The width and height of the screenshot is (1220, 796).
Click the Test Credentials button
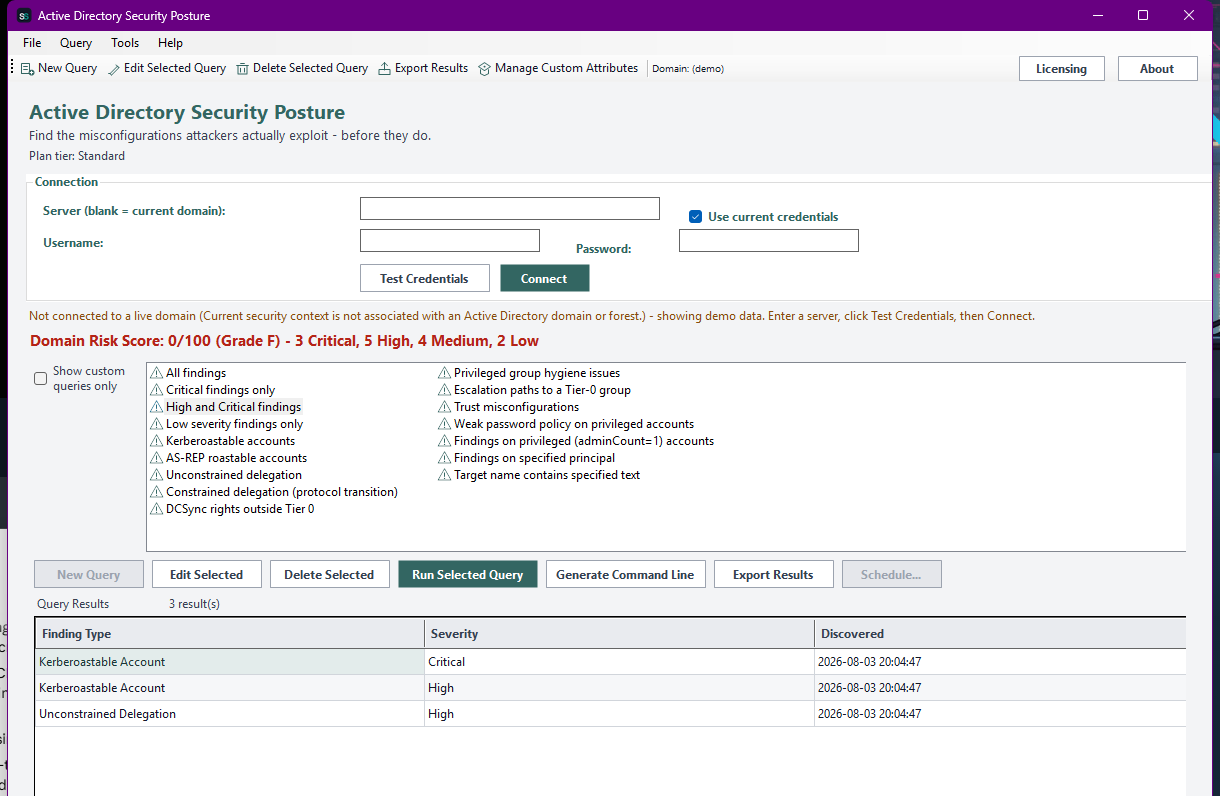click(424, 278)
